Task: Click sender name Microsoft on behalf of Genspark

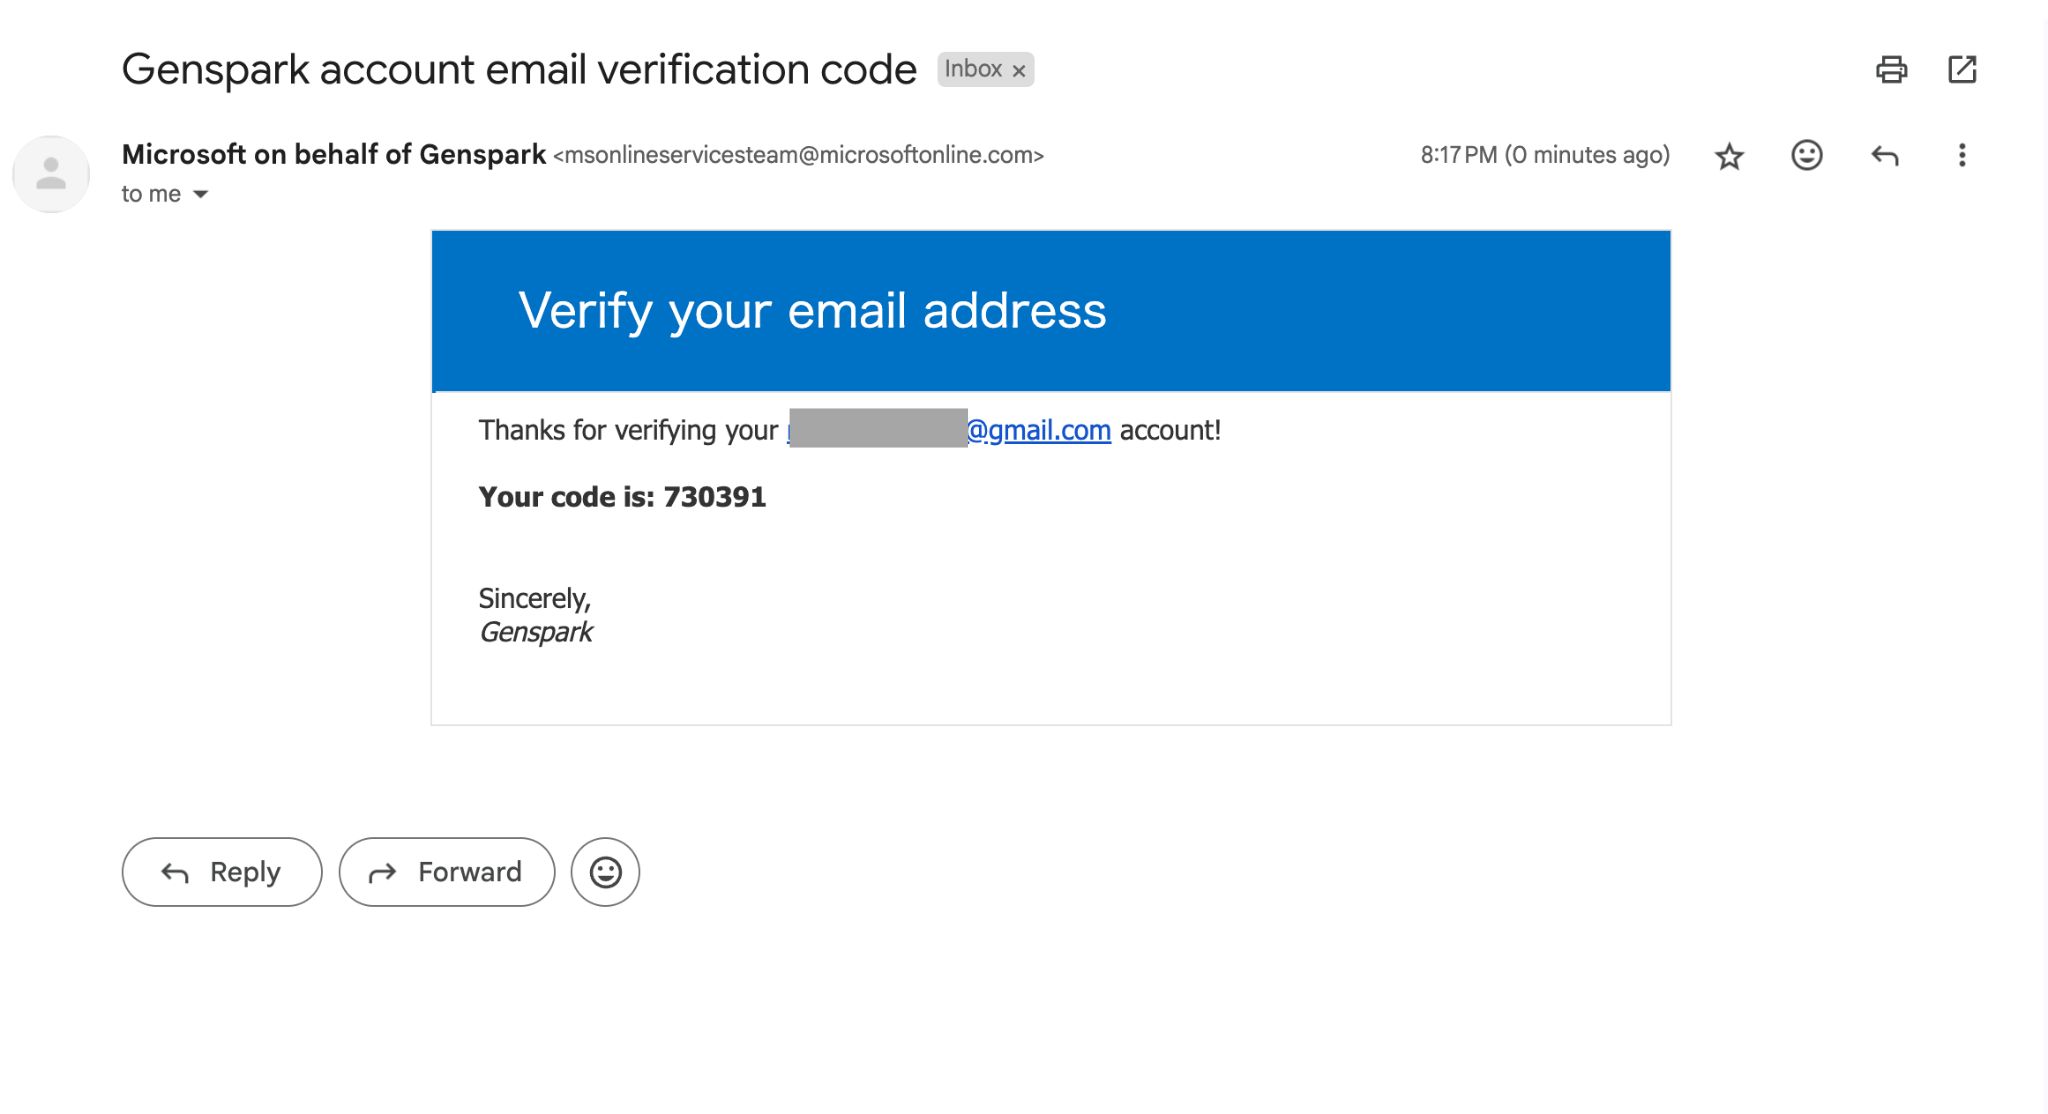Action: coord(334,154)
